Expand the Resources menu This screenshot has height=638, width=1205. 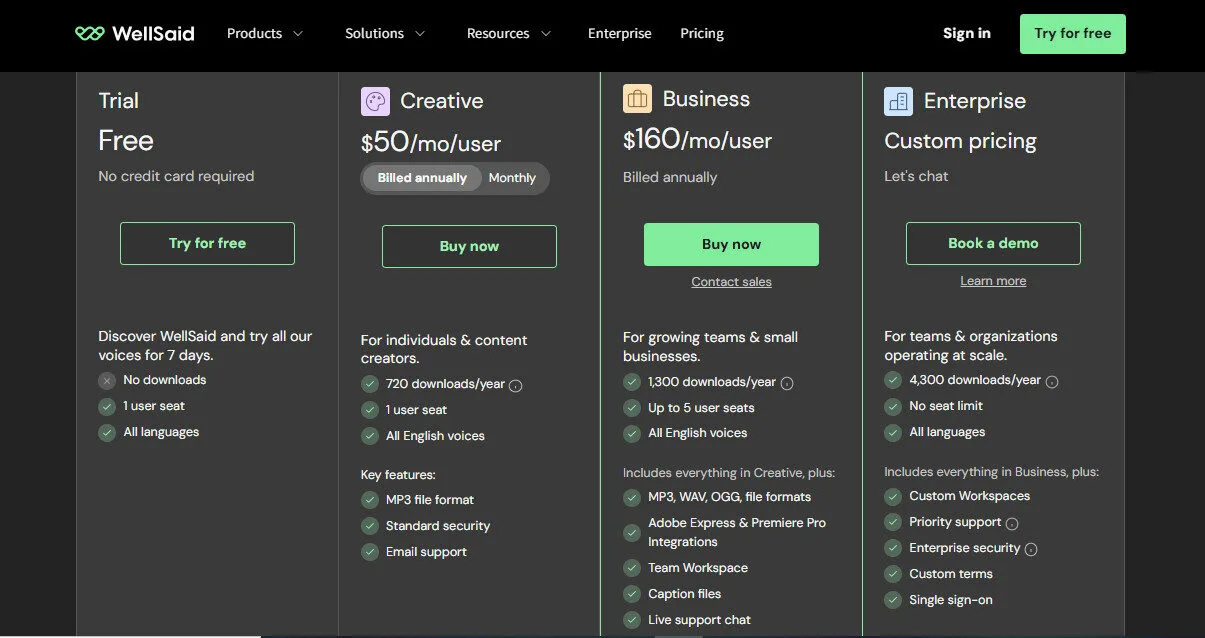[509, 33]
